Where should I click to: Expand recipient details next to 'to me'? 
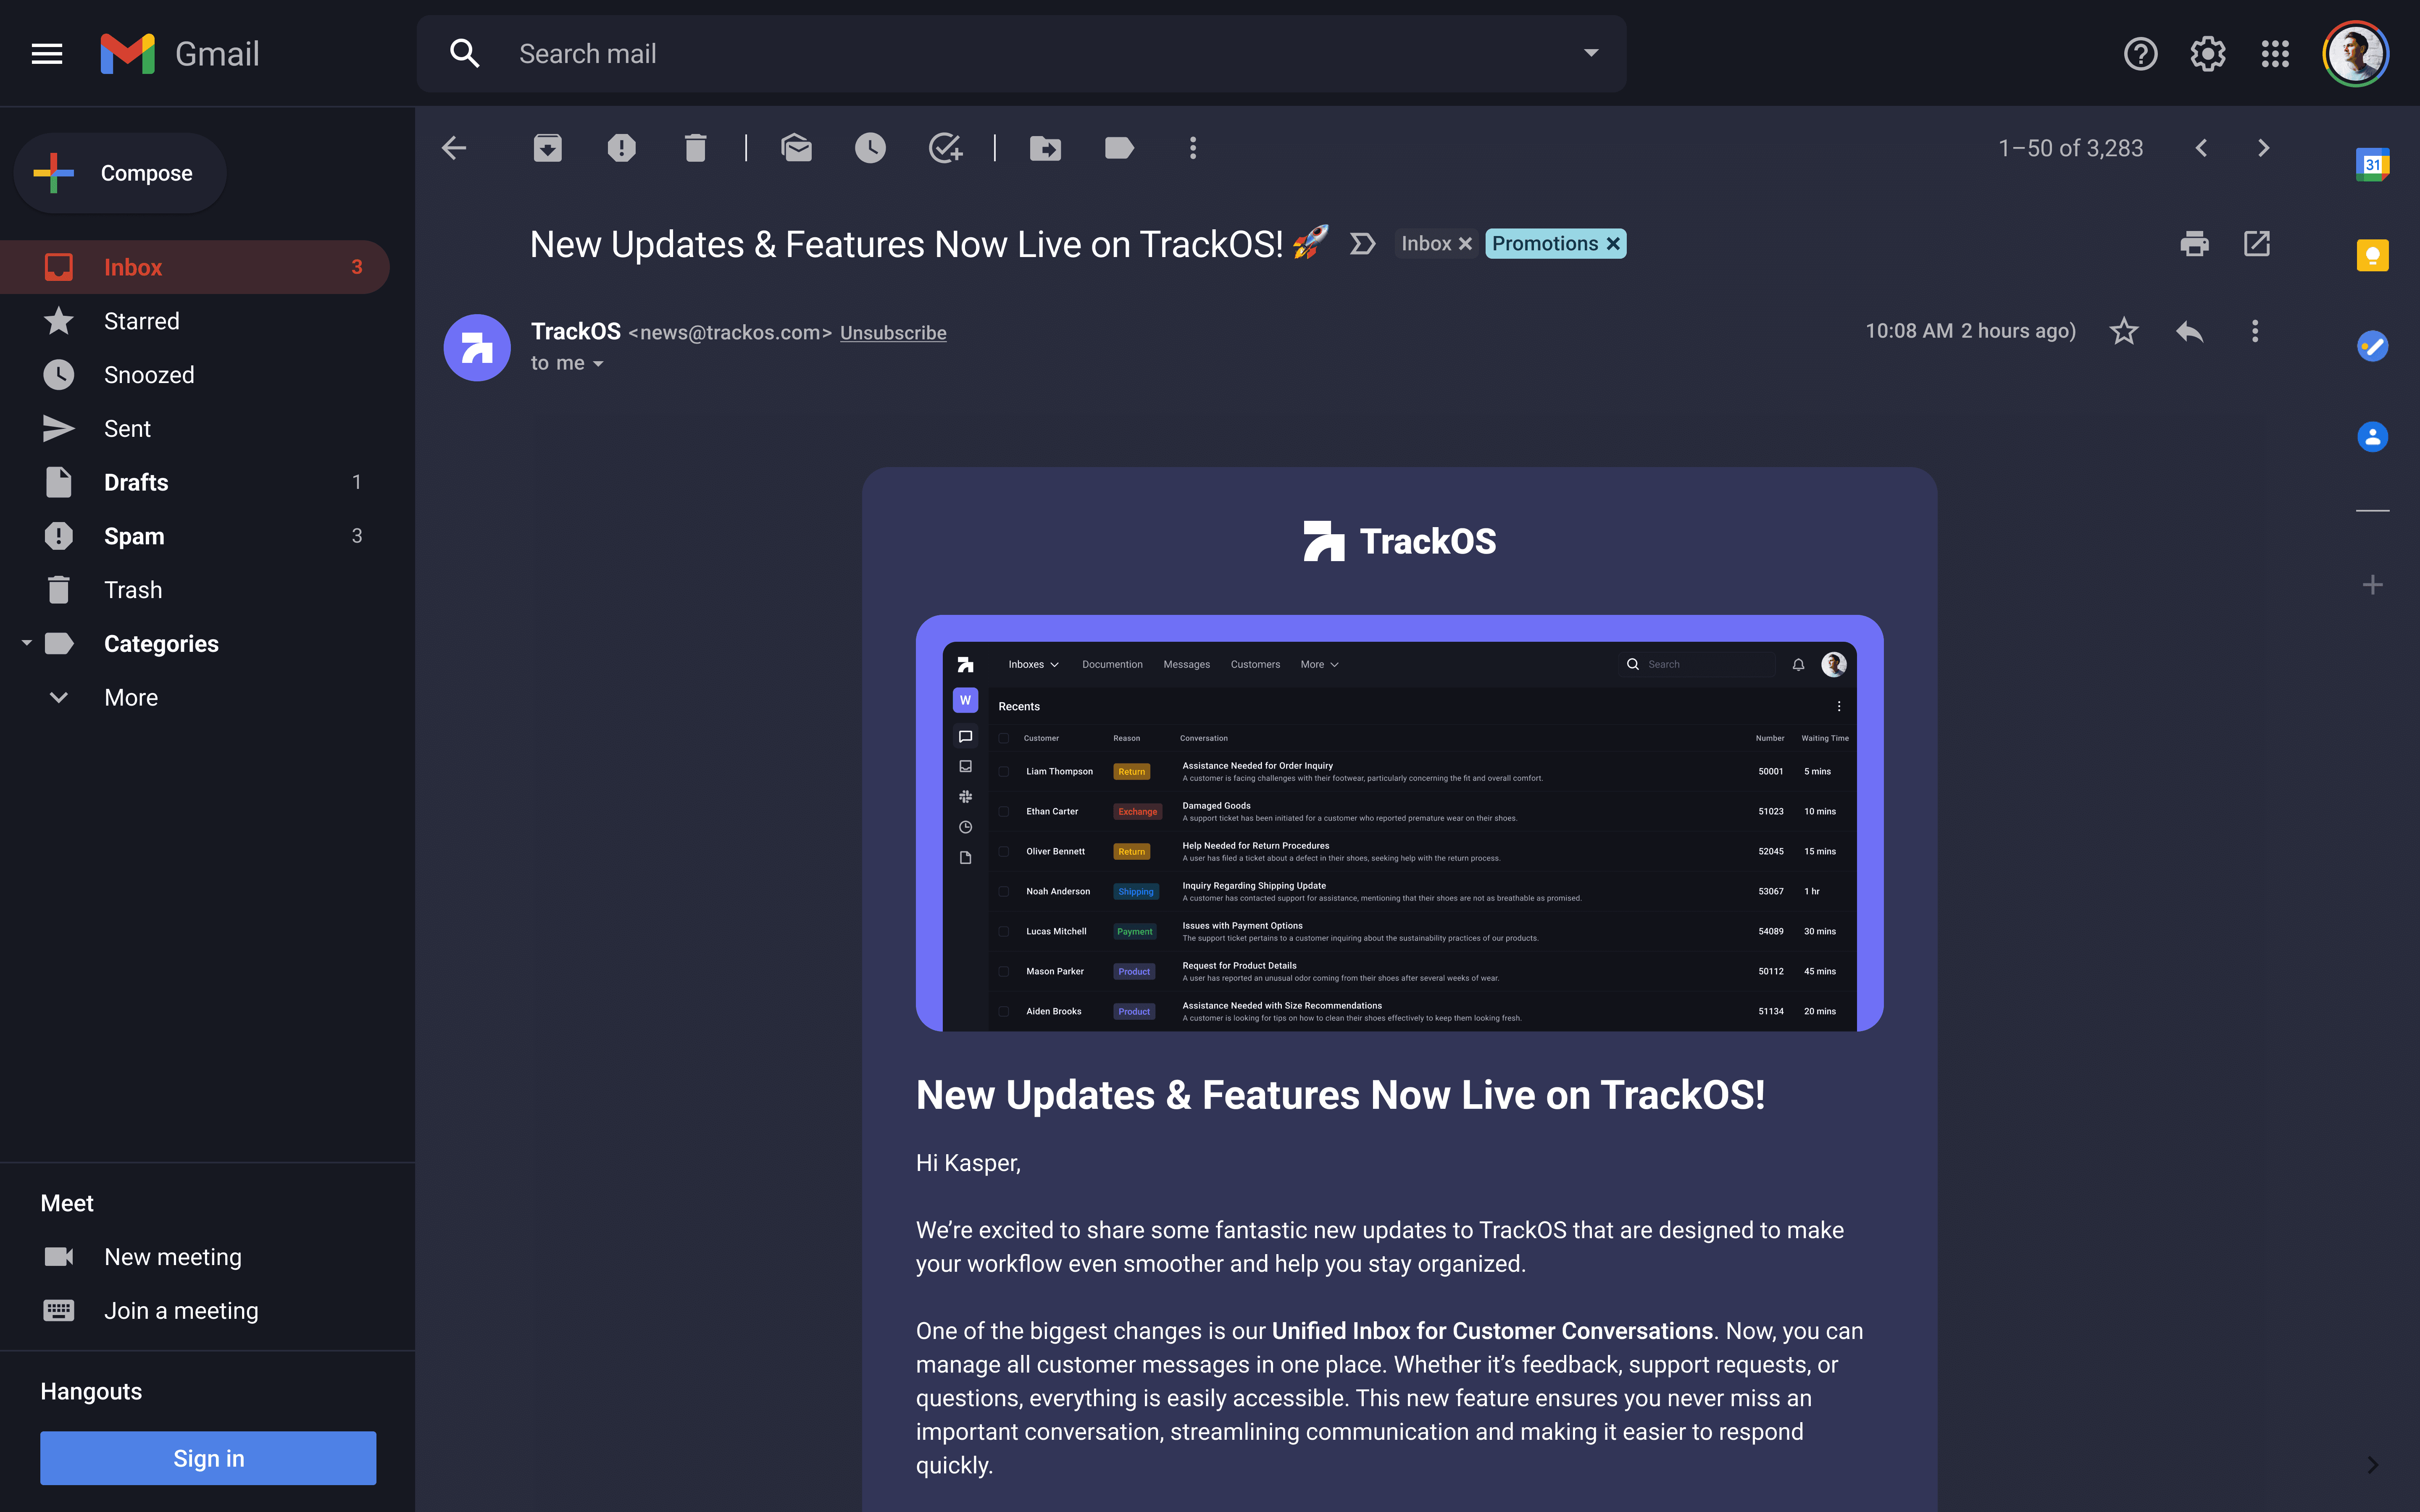coord(598,364)
